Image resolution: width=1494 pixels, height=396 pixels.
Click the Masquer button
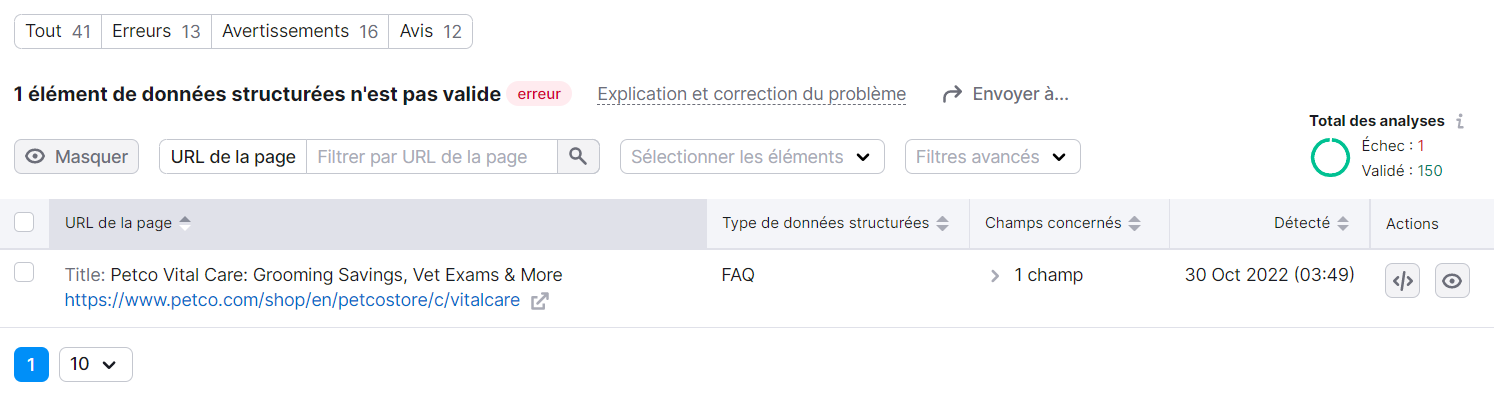pyautogui.click(x=77, y=157)
